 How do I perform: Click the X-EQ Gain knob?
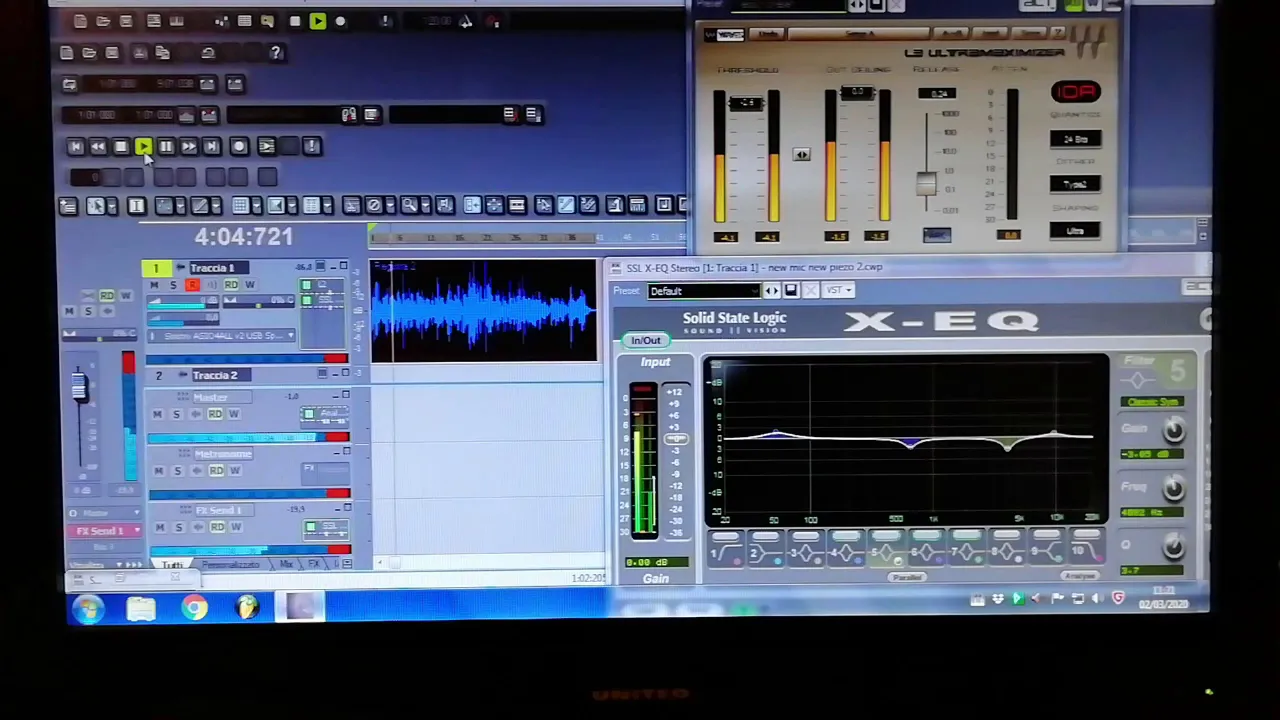[x=1173, y=430]
